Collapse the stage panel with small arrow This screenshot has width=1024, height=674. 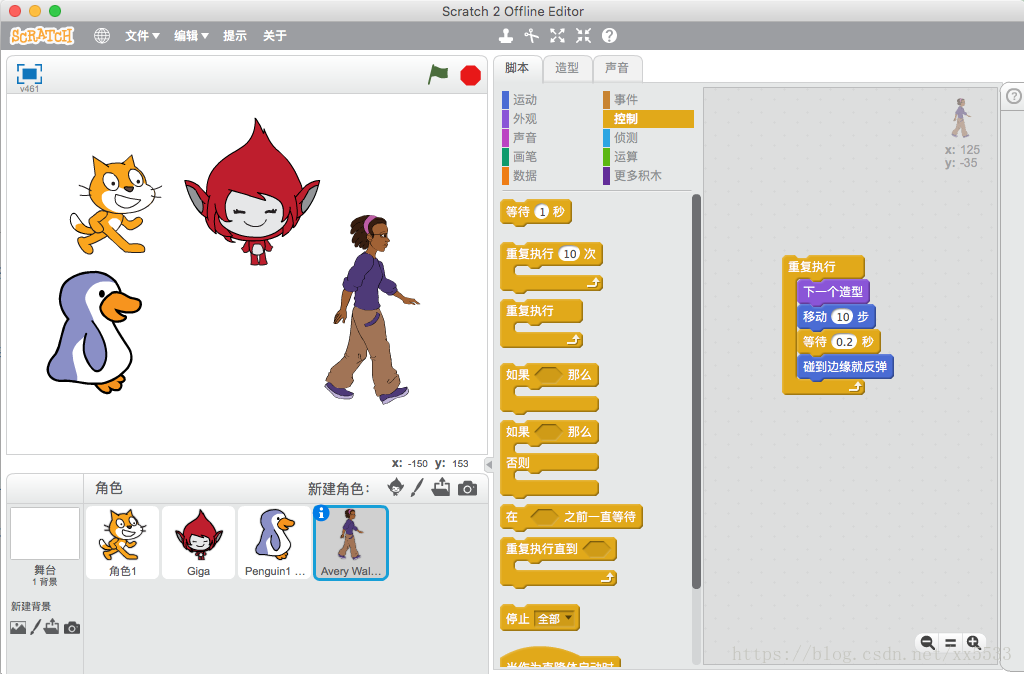(489, 465)
